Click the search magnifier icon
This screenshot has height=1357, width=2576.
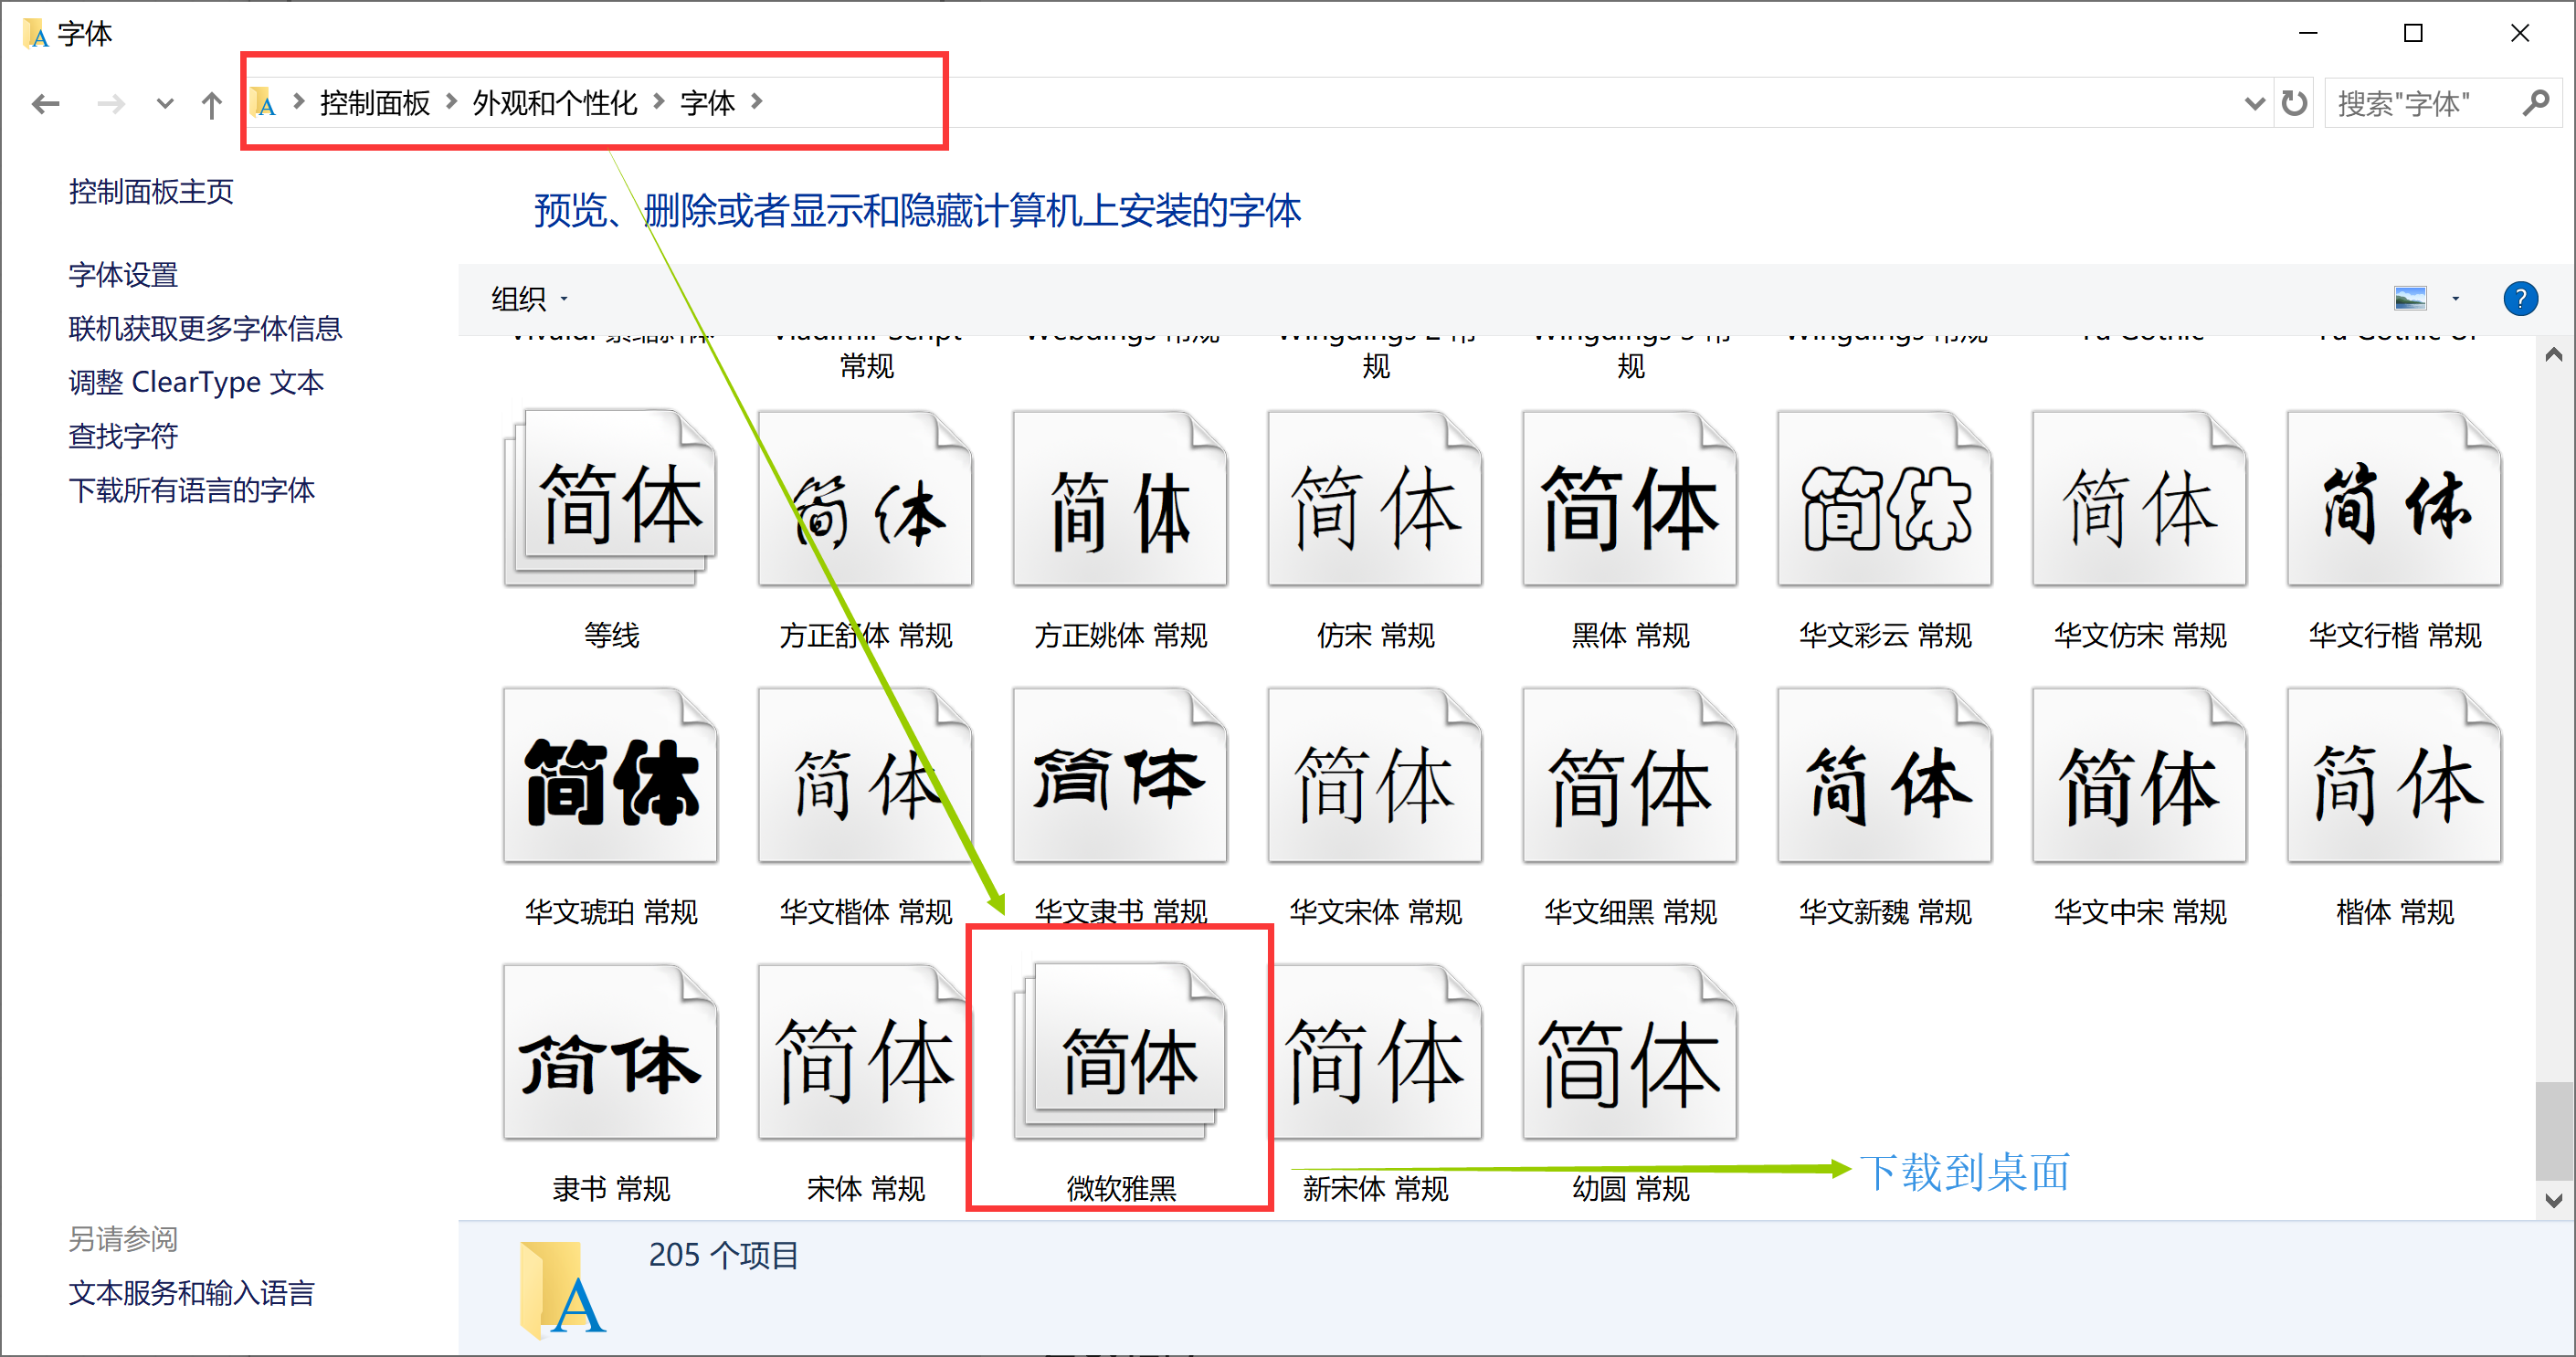[x=2537, y=102]
